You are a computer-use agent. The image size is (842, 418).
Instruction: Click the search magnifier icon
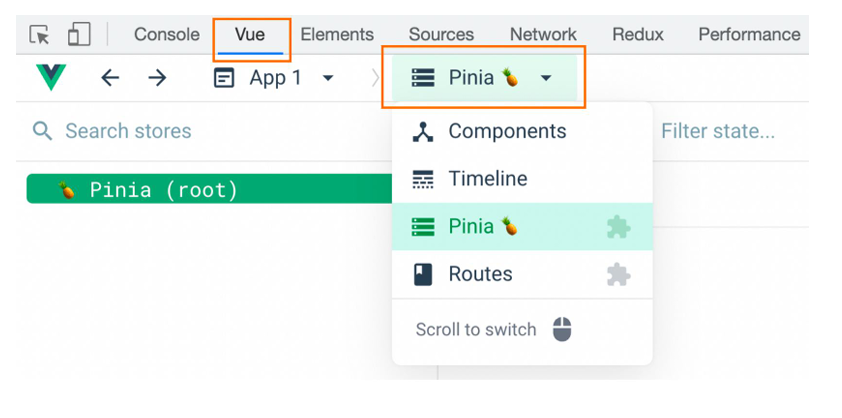42,131
